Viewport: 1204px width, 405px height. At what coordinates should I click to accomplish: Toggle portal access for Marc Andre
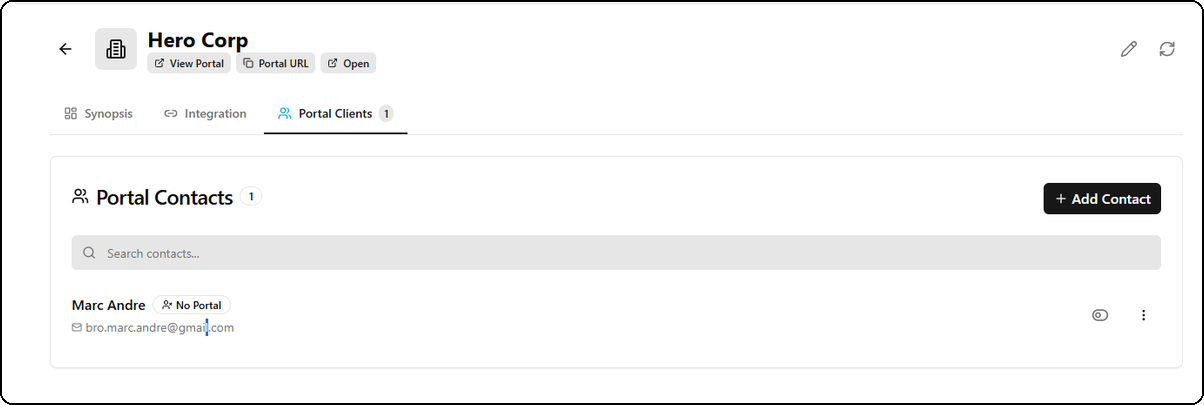[1100, 315]
